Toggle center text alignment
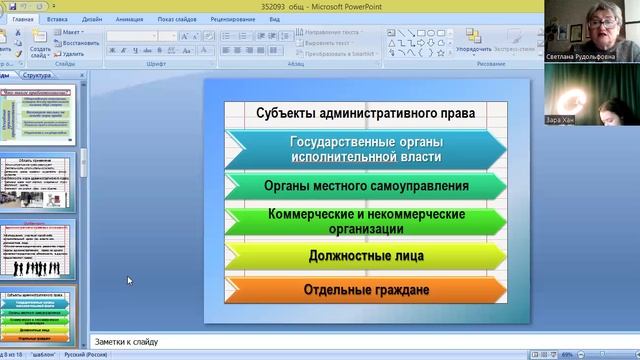The width and height of the screenshot is (640, 360). (x=237, y=50)
